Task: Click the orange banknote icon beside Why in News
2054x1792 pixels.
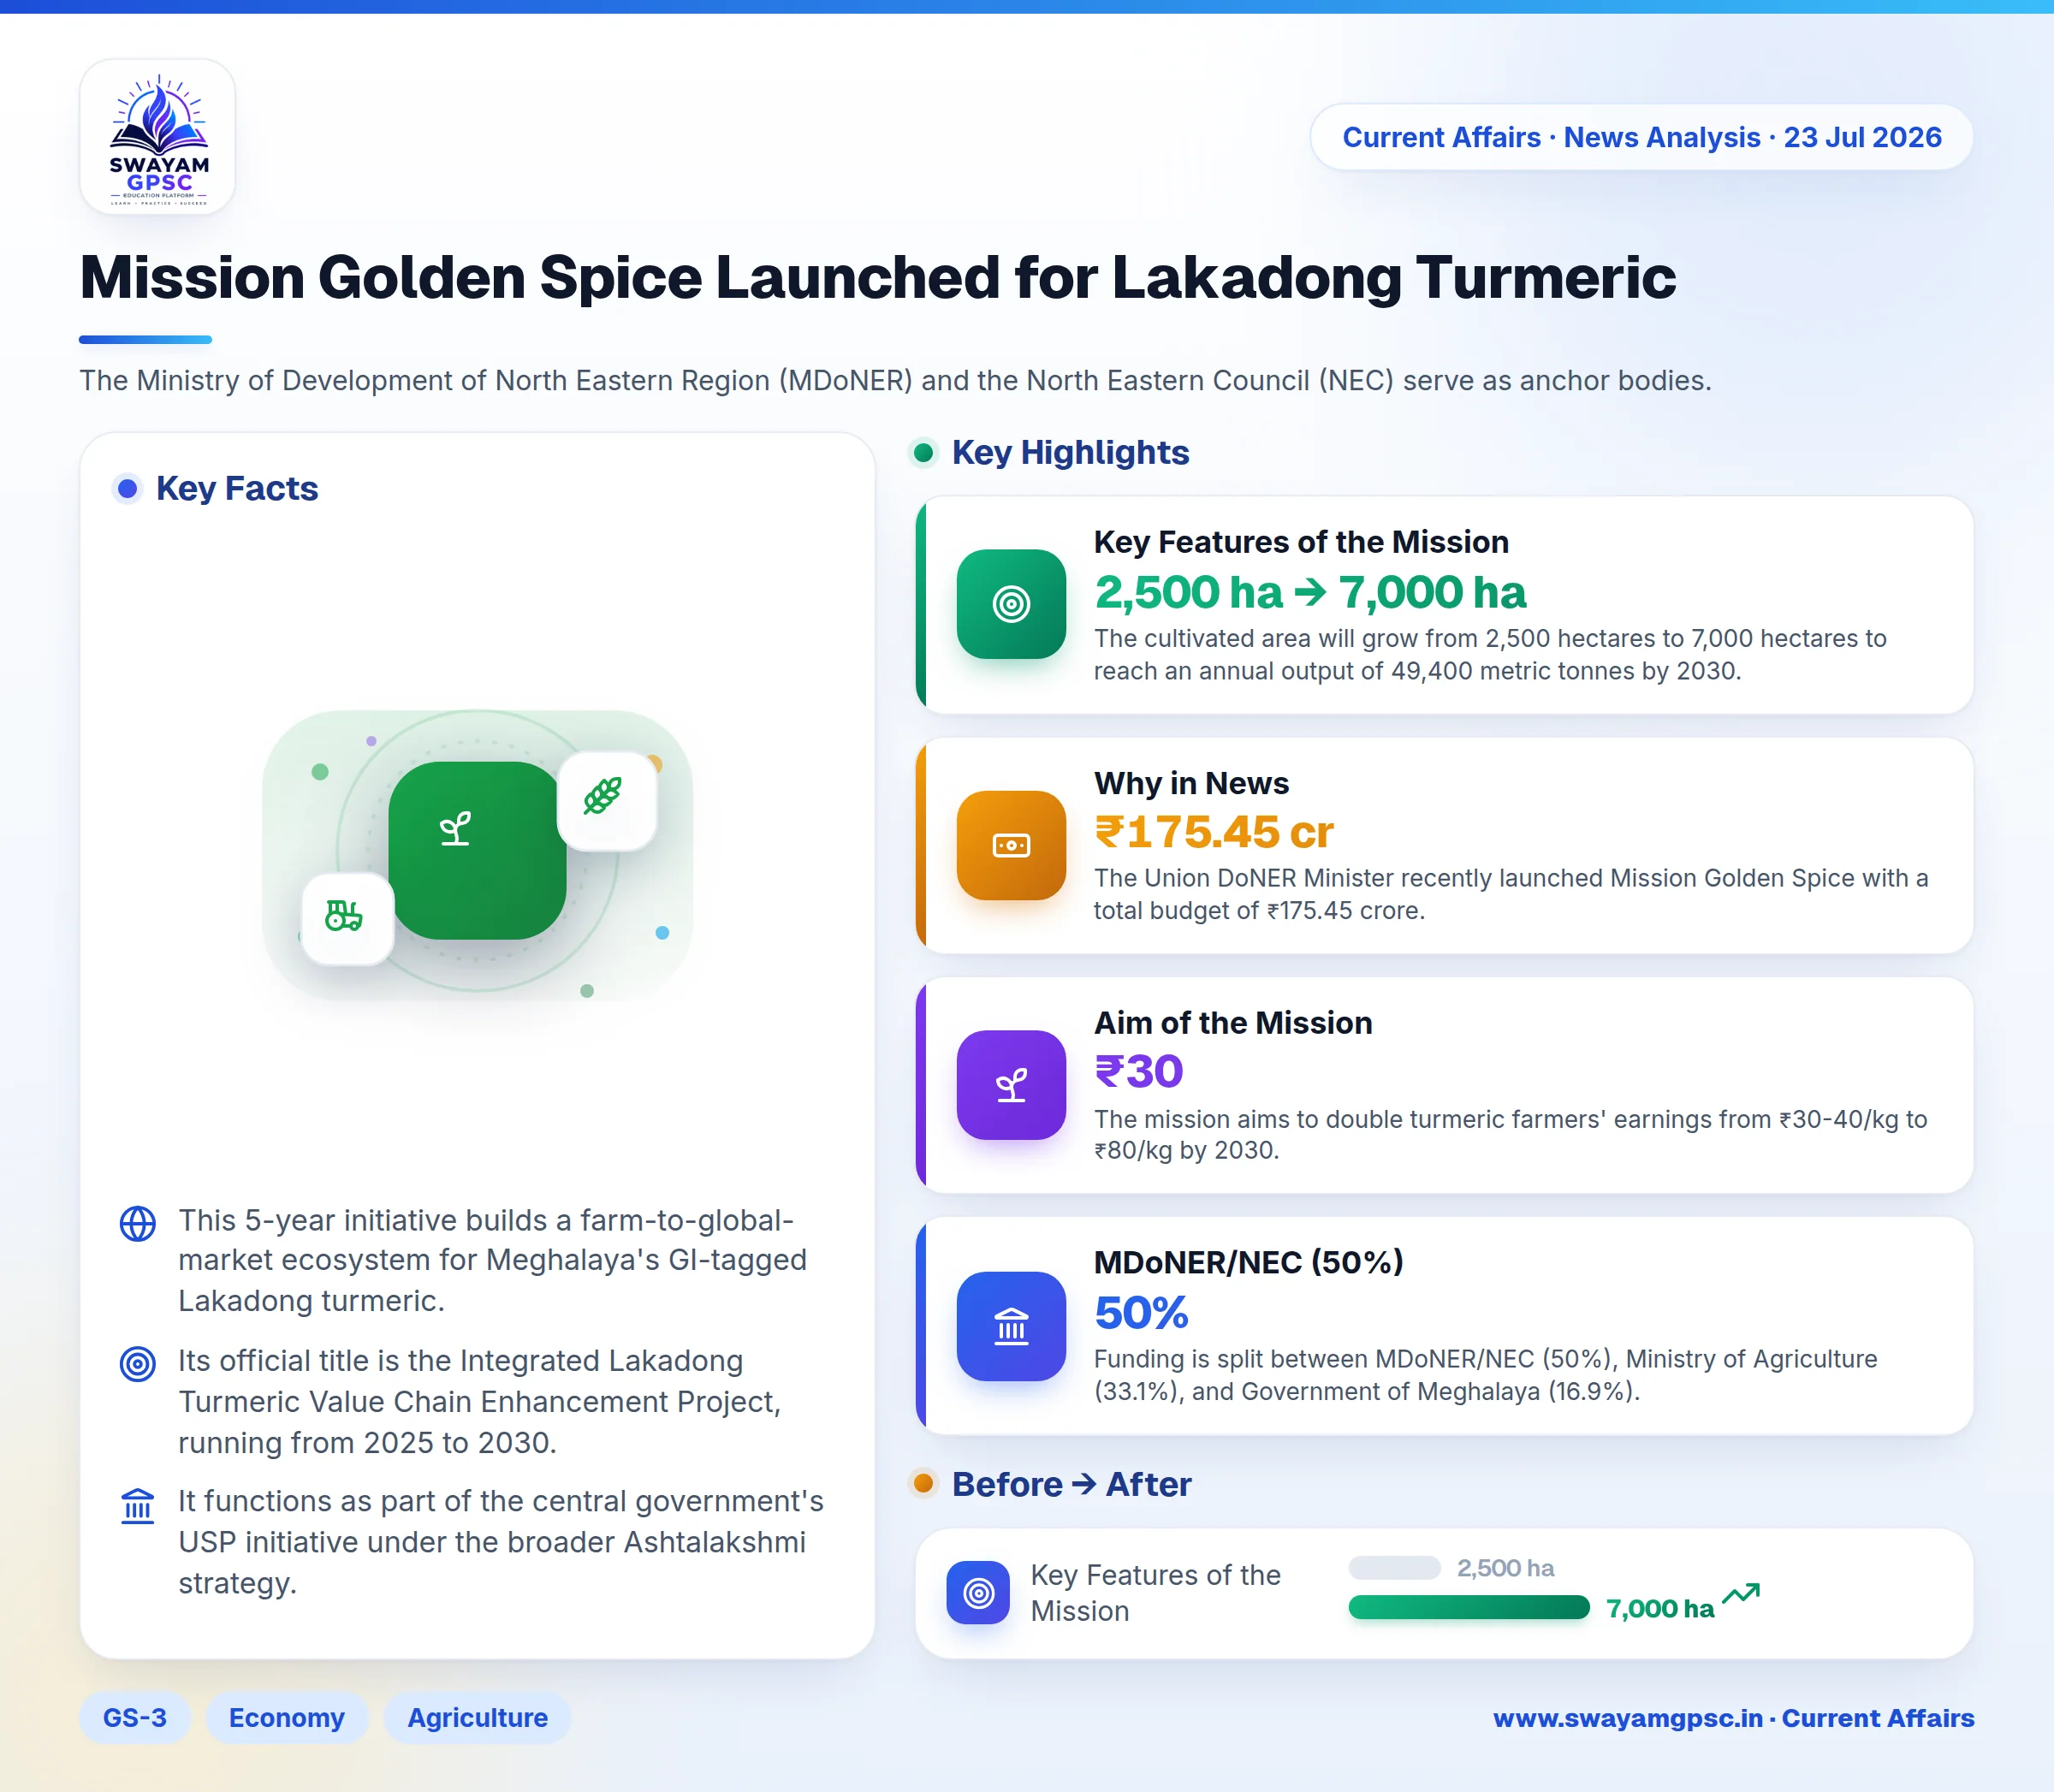Action: click(1011, 845)
